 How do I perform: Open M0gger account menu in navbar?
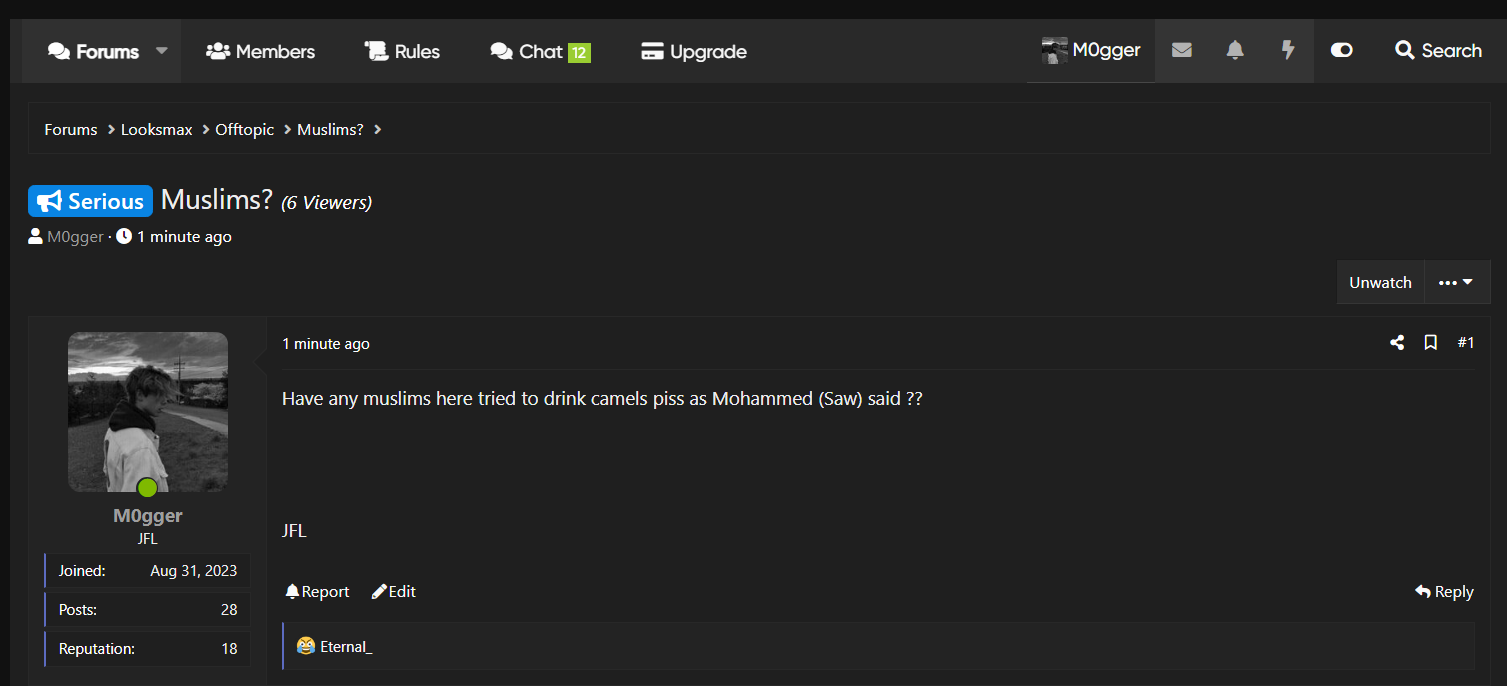(x=1091, y=50)
